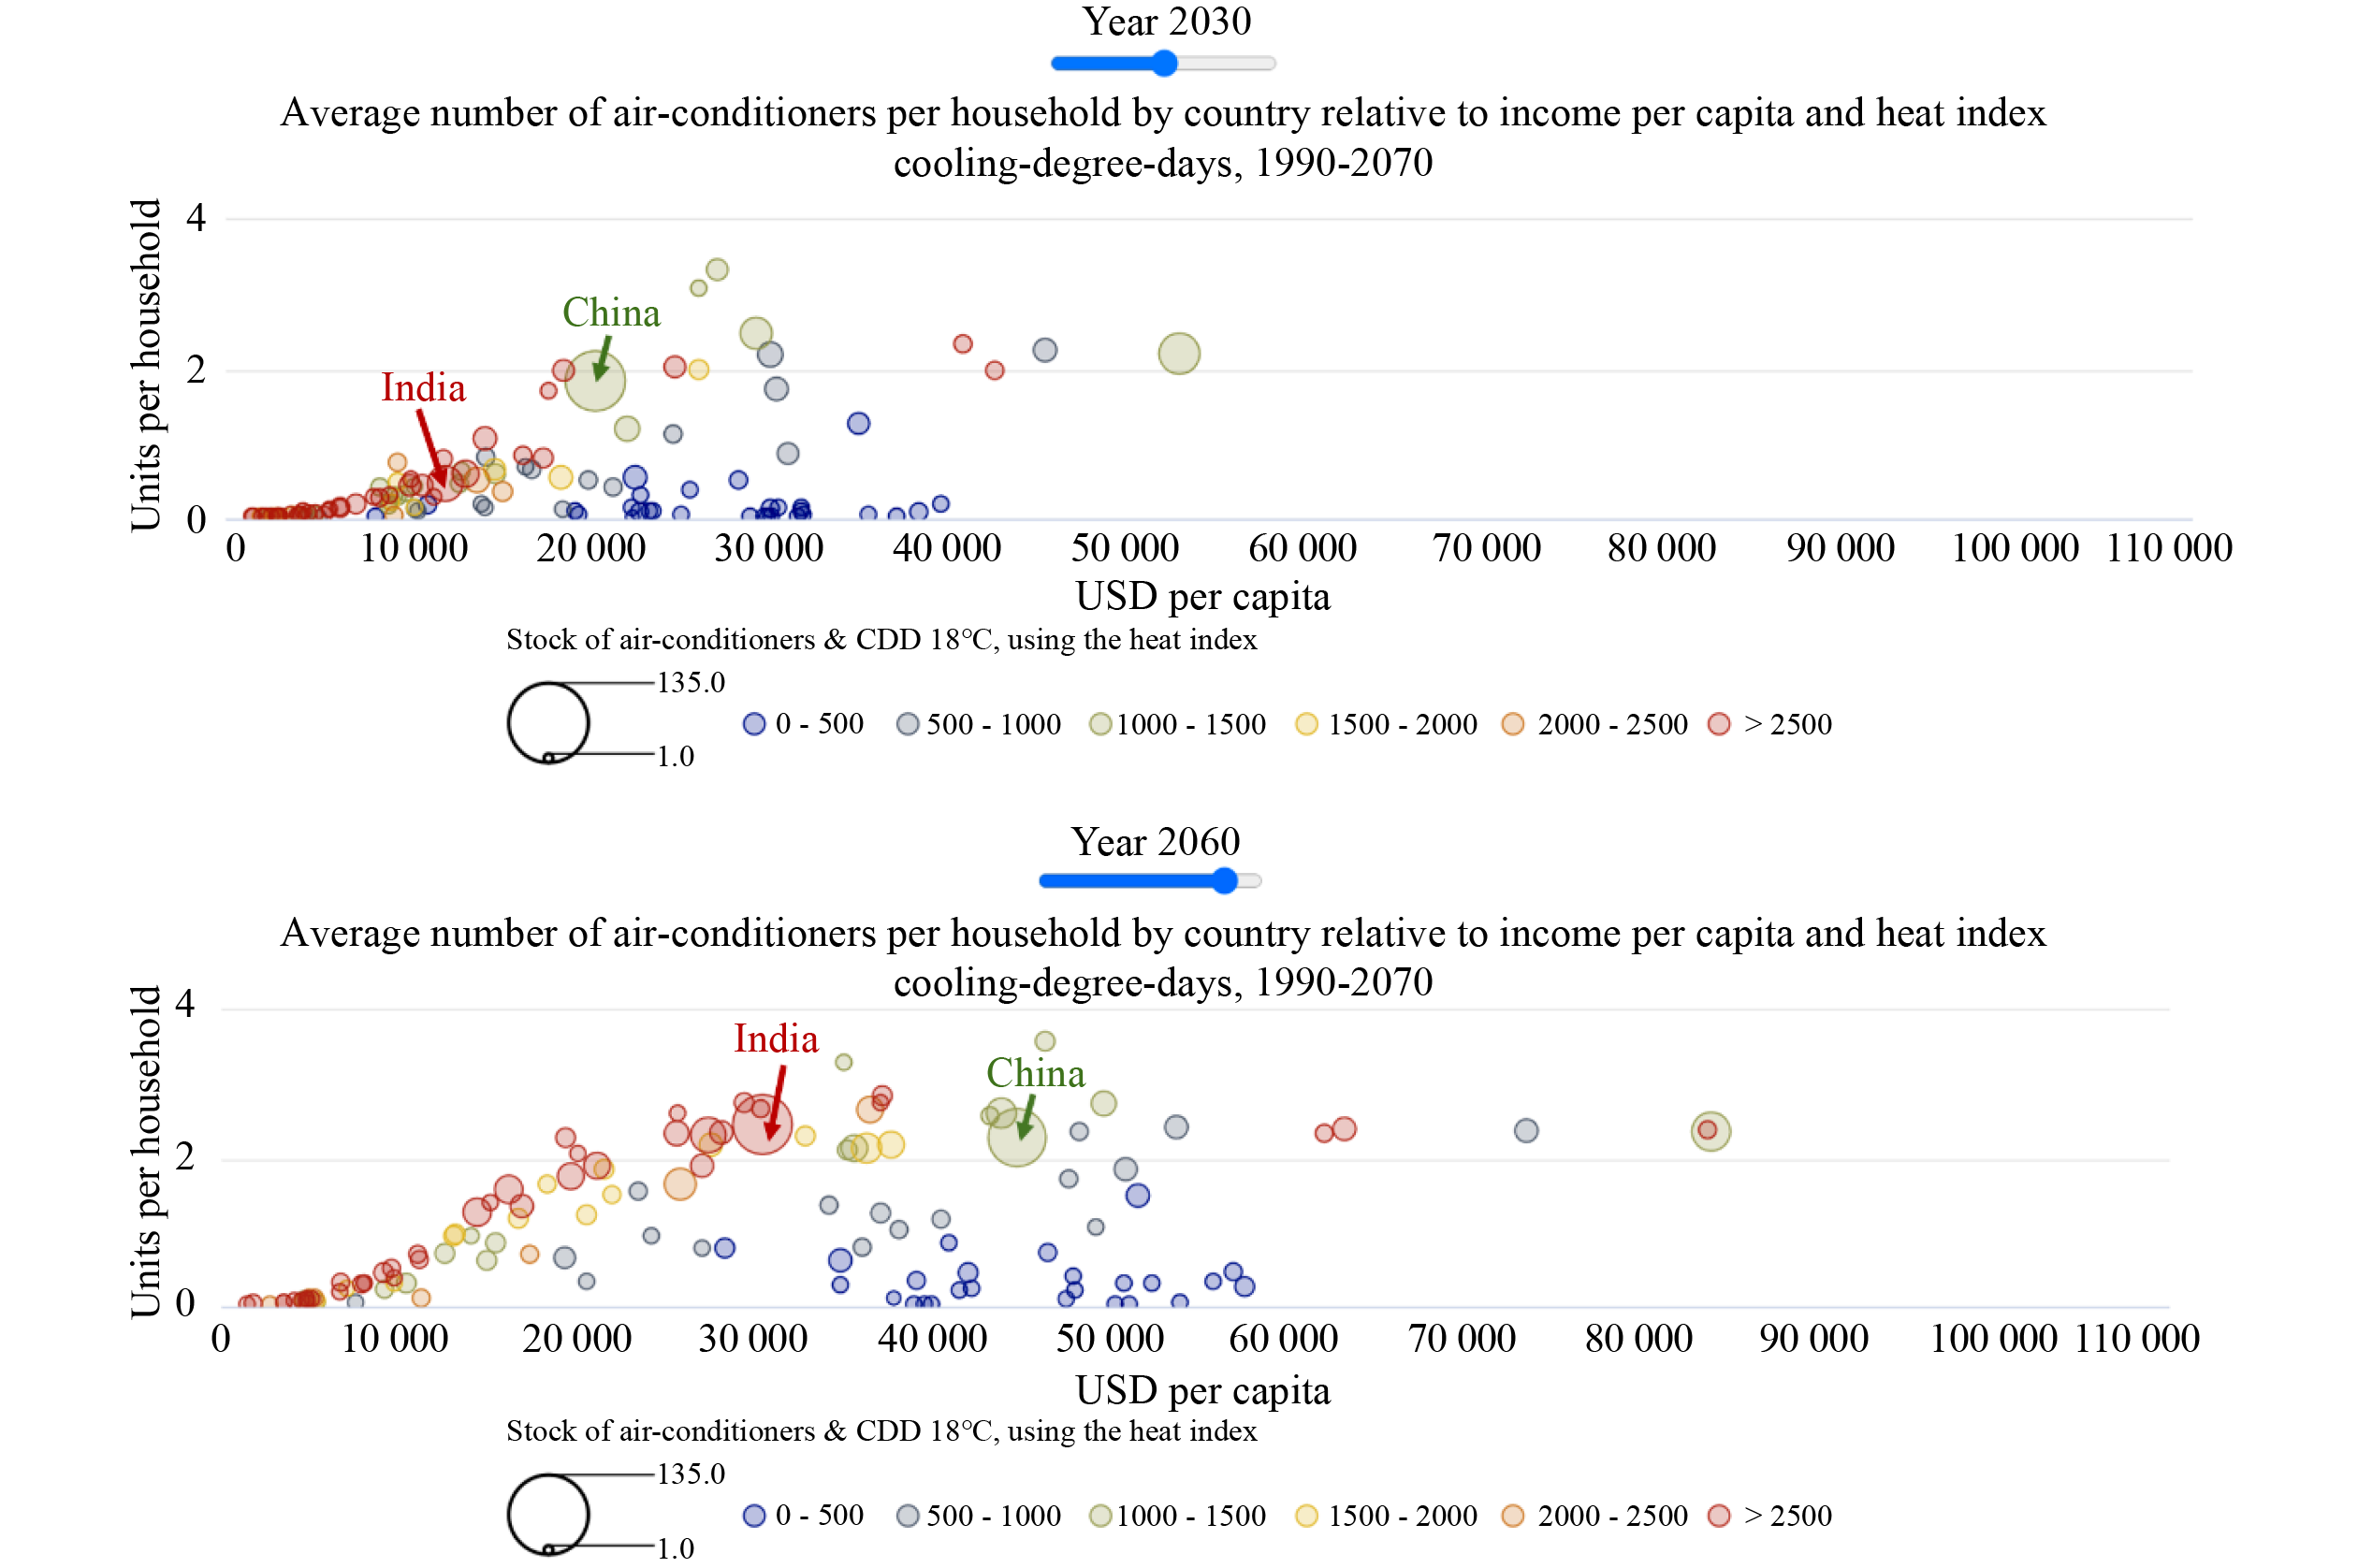Toggle the > 2500 legend item in the 2030 chart
2358x1568 pixels.
point(1770,724)
